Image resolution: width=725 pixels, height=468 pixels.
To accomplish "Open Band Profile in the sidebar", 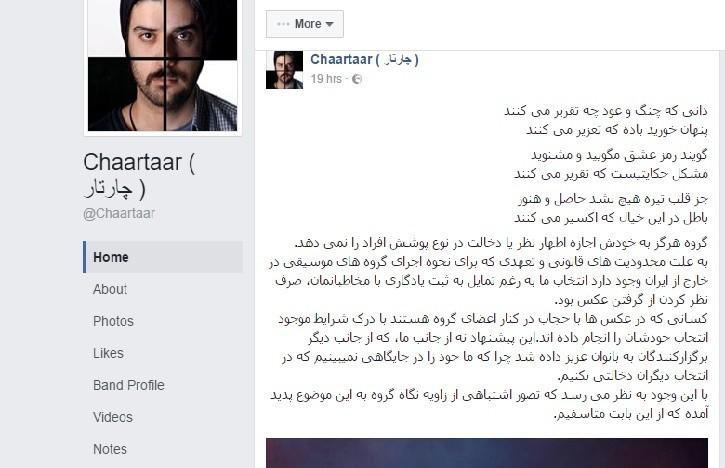I will (x=129, y=385).
